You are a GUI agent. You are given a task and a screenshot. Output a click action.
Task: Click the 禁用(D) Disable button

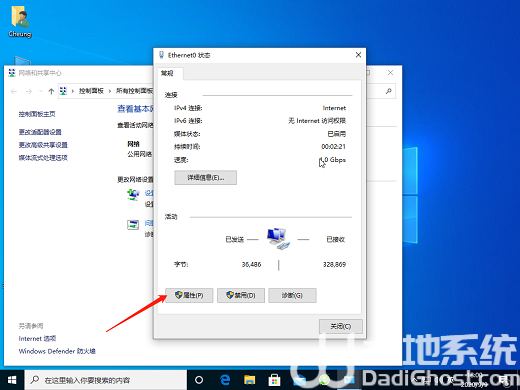click(241, 295)
